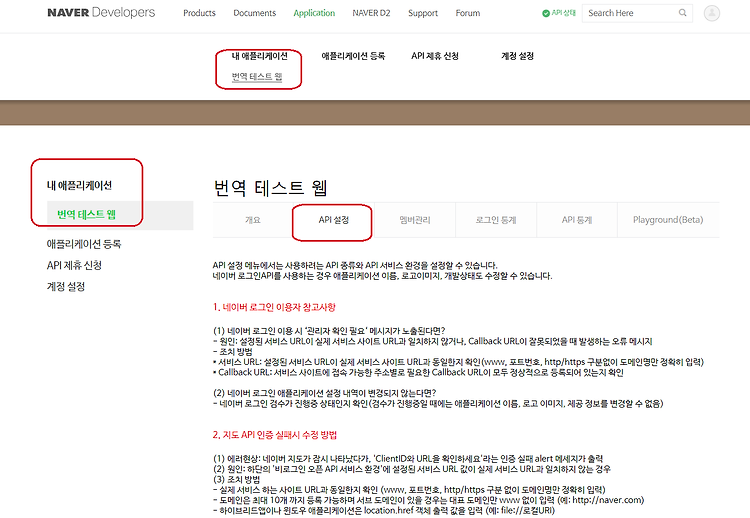Click heading 2. 지도 API 인증 실패시 수정 방법

pos(275,435)
